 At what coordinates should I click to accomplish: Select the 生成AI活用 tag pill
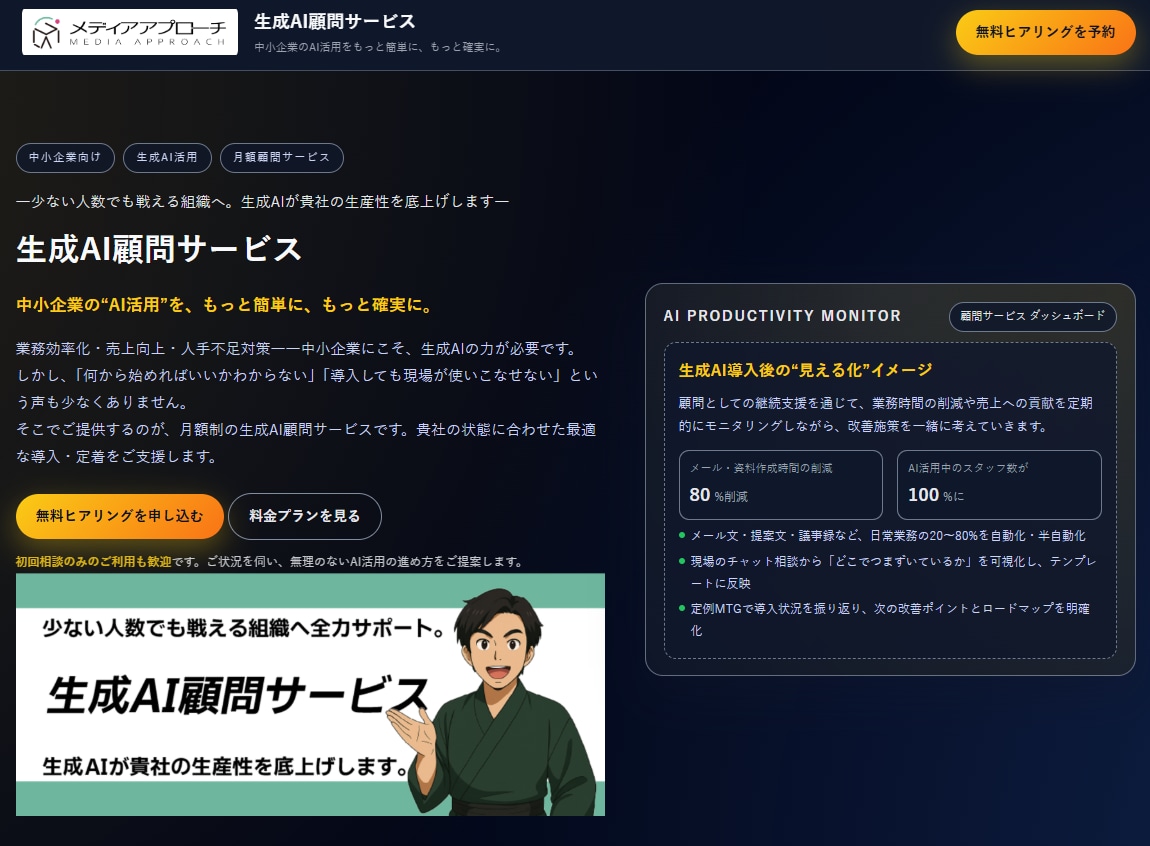pyautogui.click(x=167, y=158)
